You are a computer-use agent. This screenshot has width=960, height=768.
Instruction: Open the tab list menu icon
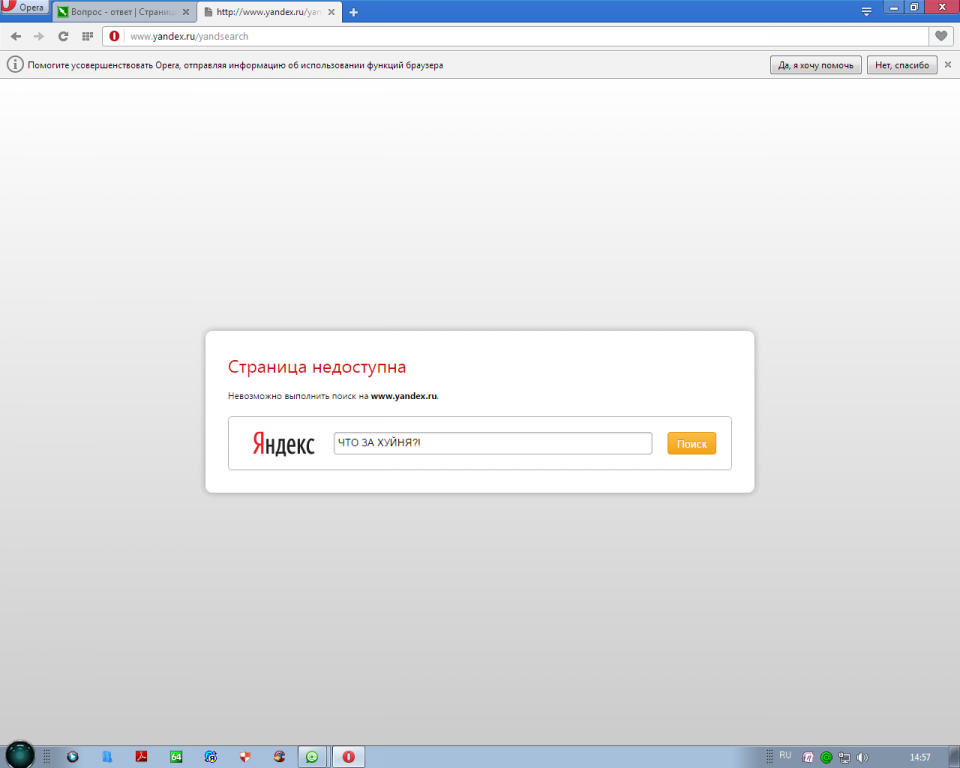[x=866, y=10]
